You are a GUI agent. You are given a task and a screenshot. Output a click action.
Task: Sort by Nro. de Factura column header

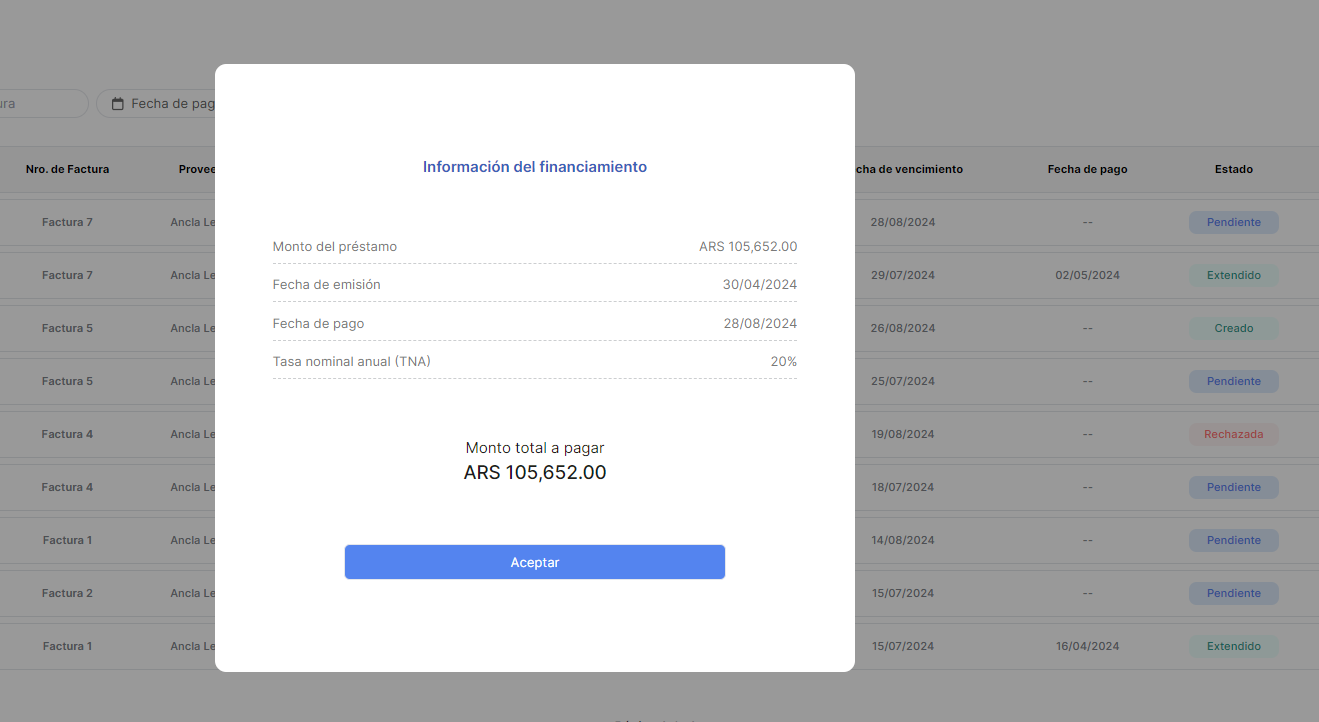(67, 169)
